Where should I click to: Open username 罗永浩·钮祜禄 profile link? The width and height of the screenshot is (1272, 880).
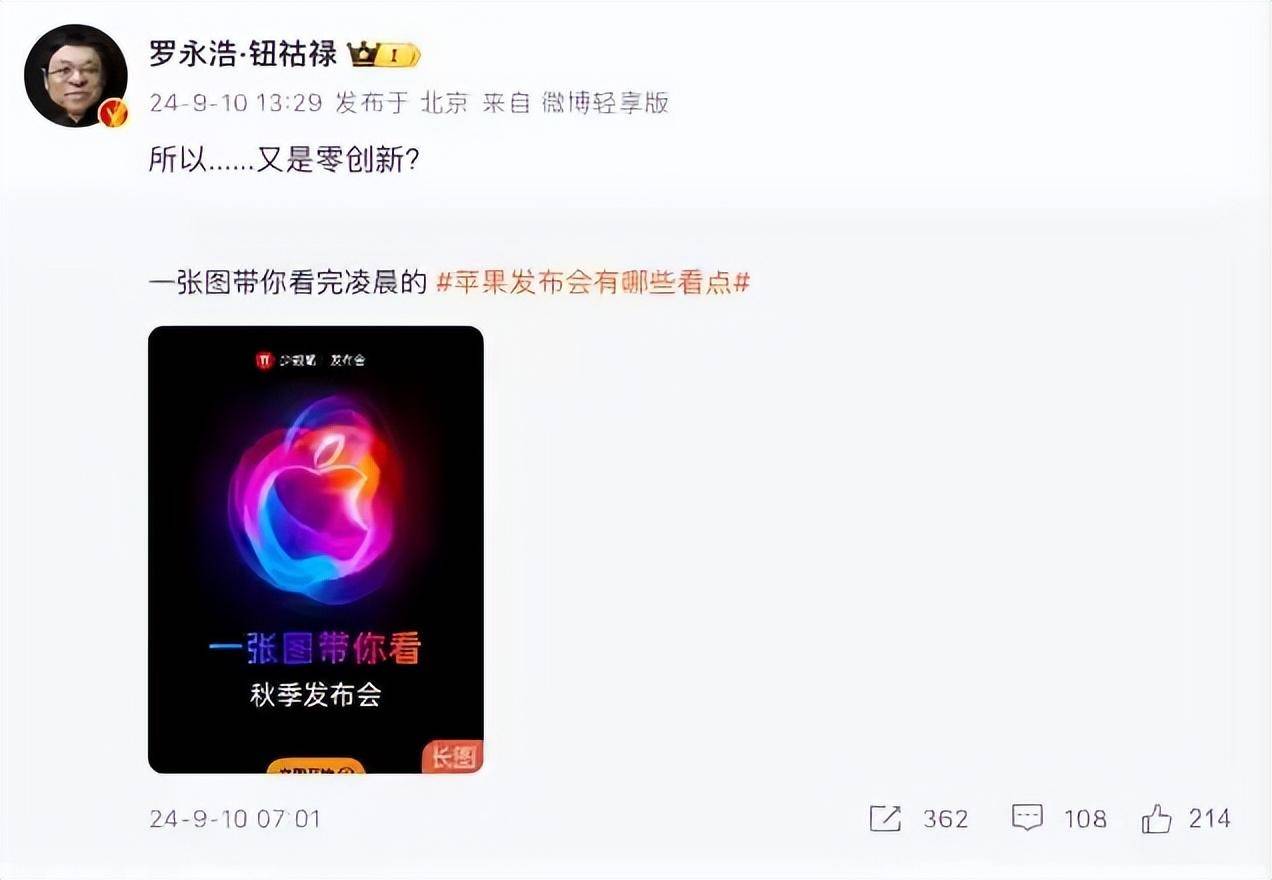click(243, 54)
